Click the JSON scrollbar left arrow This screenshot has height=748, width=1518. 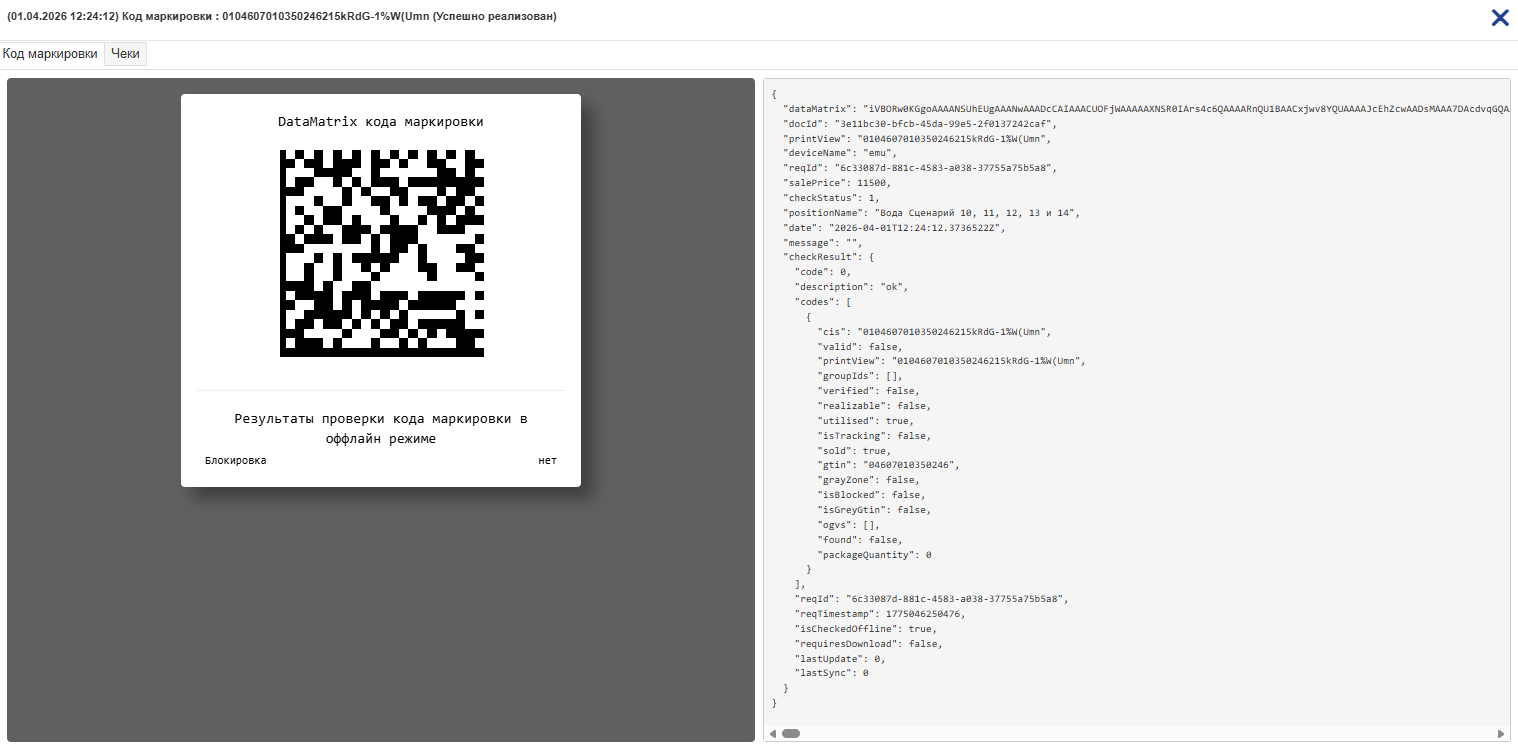point(772,733)
